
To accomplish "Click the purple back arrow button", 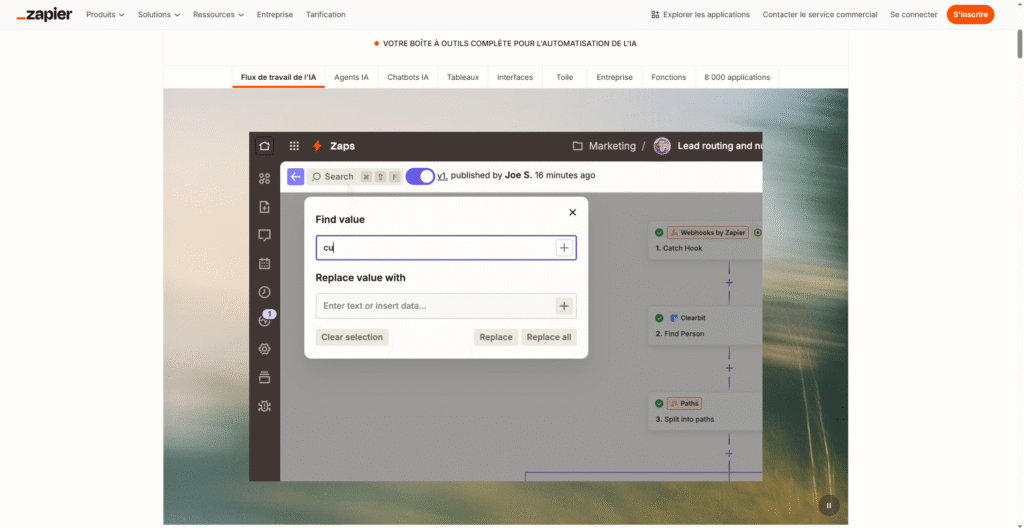I will pyautogui.click(x=295, y=177).
